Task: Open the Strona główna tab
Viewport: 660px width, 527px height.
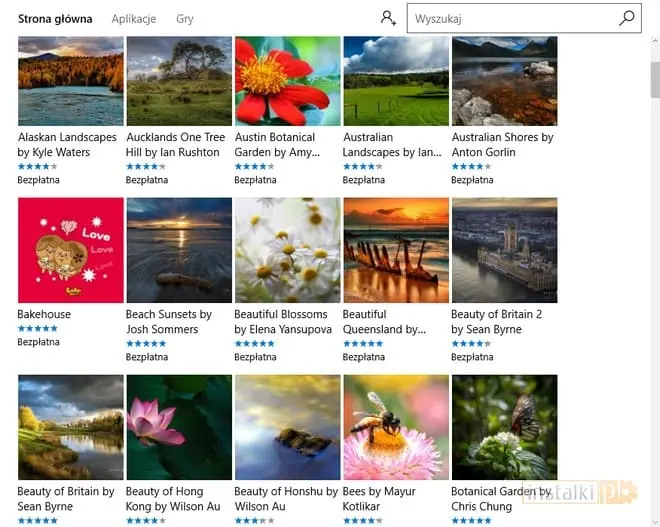Action: 55,19
